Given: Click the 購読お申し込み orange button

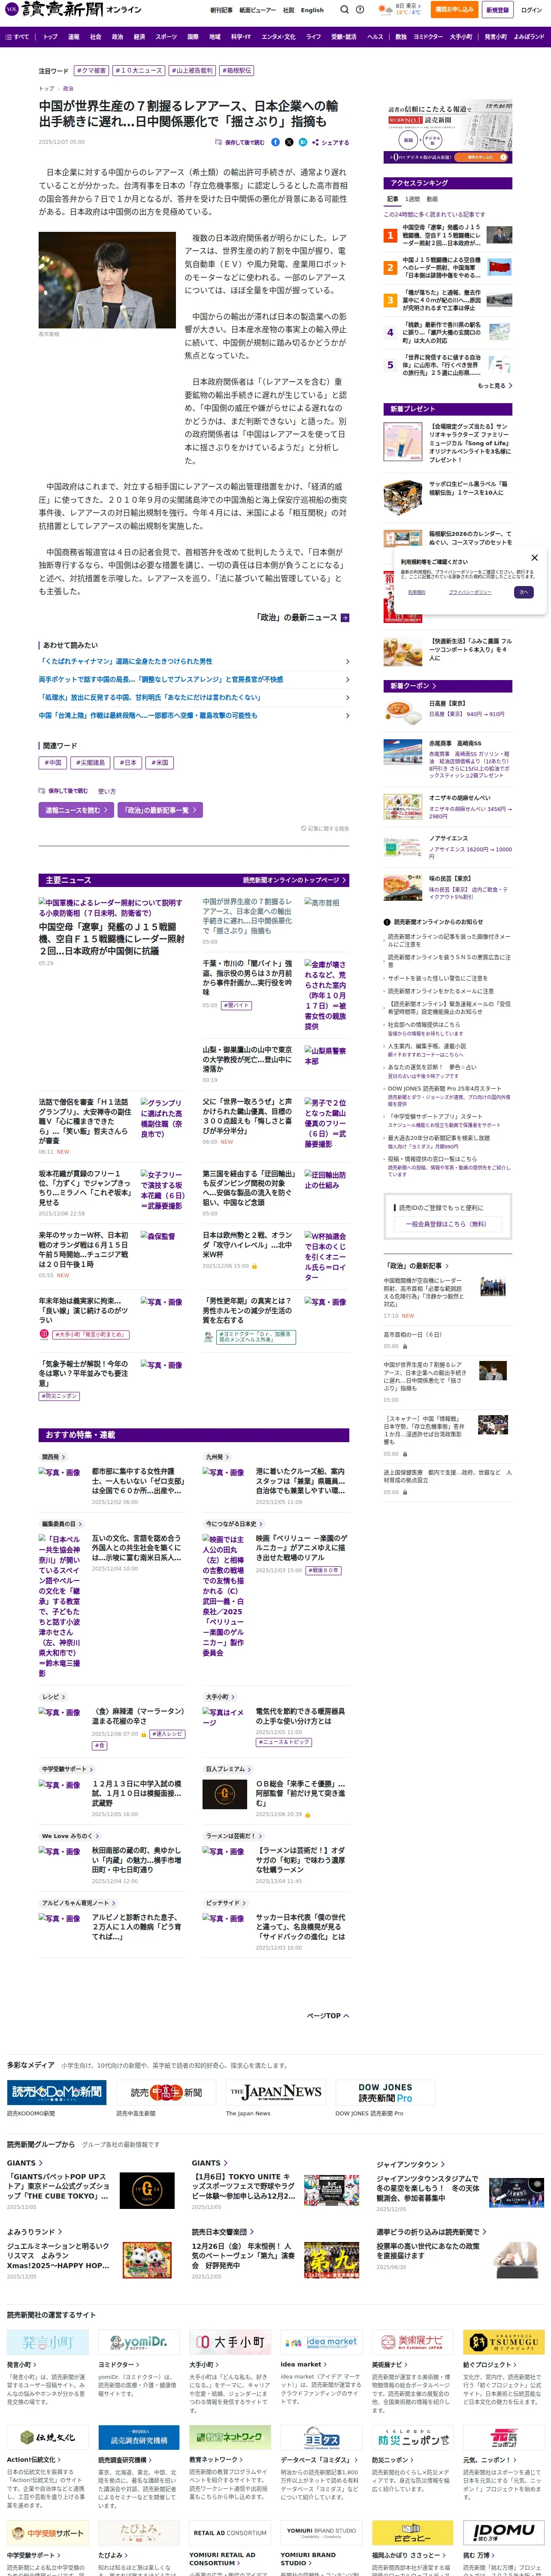Looking at the screenshot, I should click(x=454, y=10).
